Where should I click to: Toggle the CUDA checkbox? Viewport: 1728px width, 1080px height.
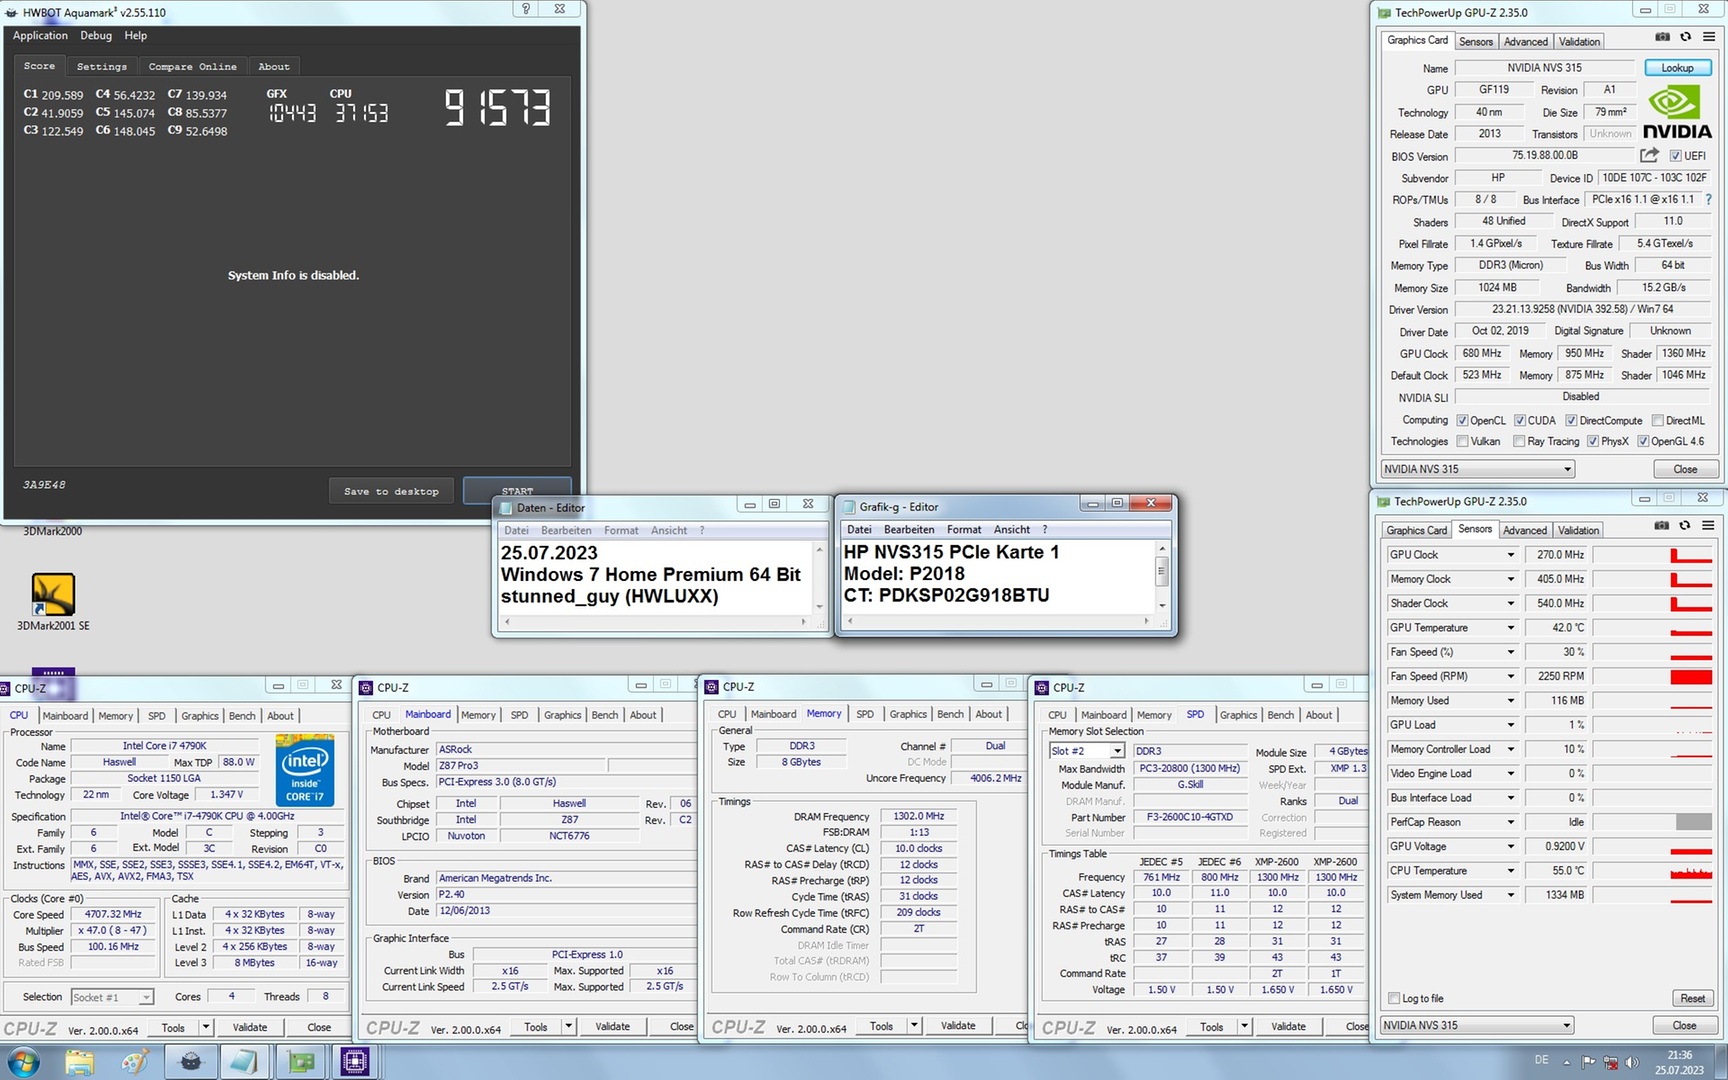[x=1520, y=421]
